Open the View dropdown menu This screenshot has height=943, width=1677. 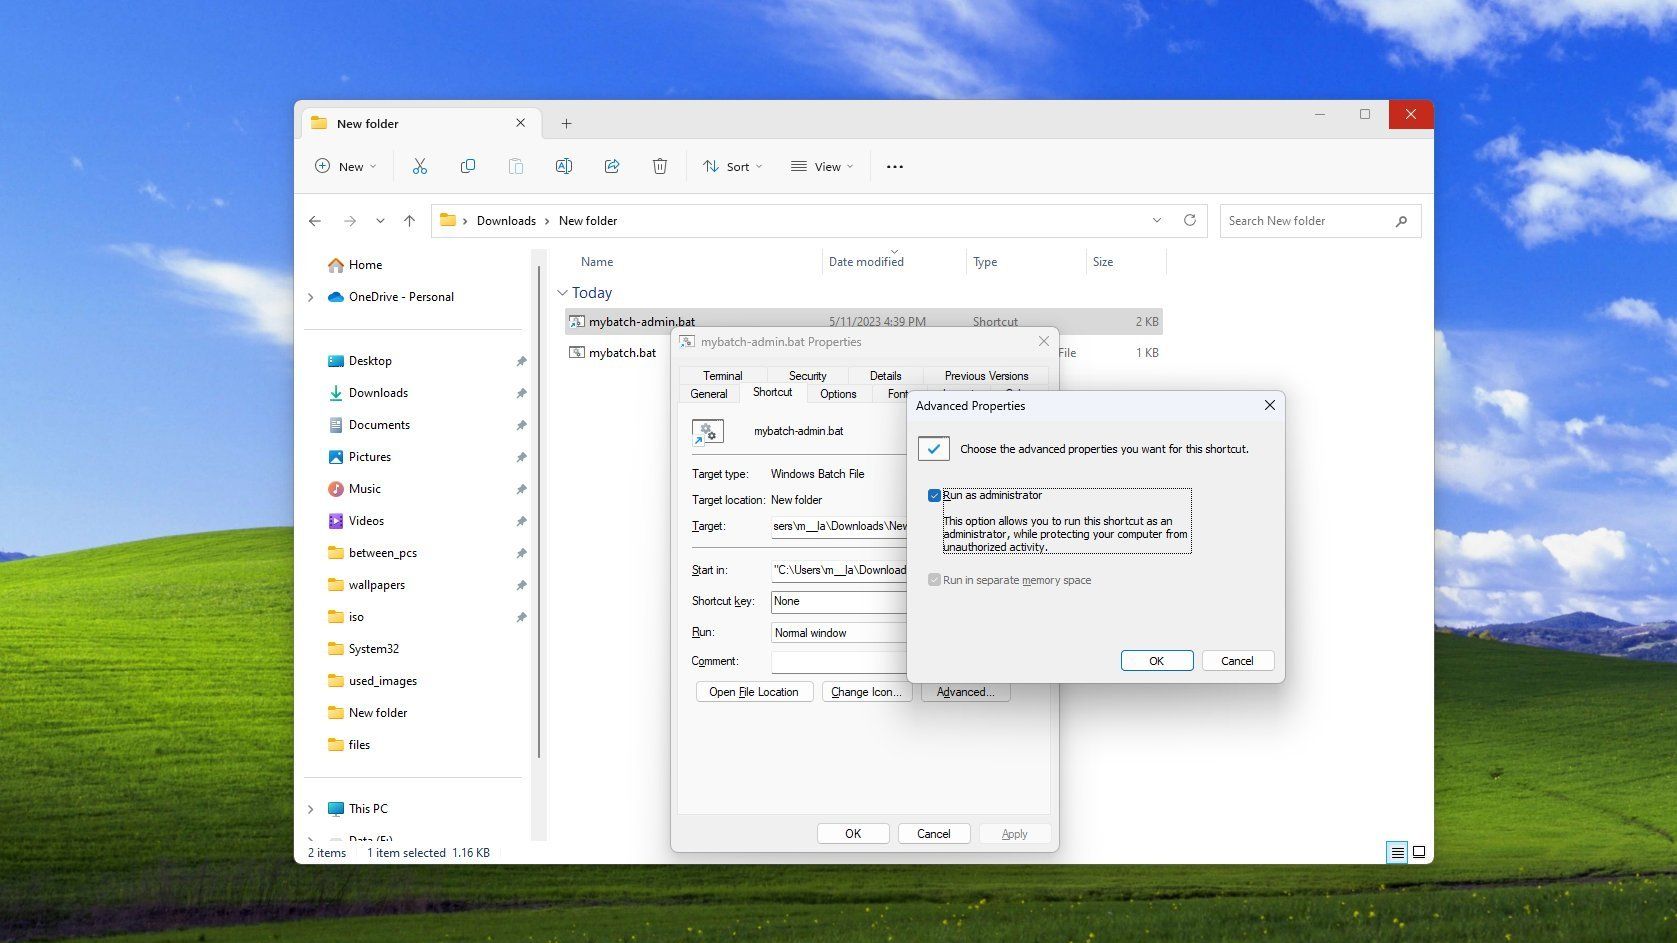[822, 167]
